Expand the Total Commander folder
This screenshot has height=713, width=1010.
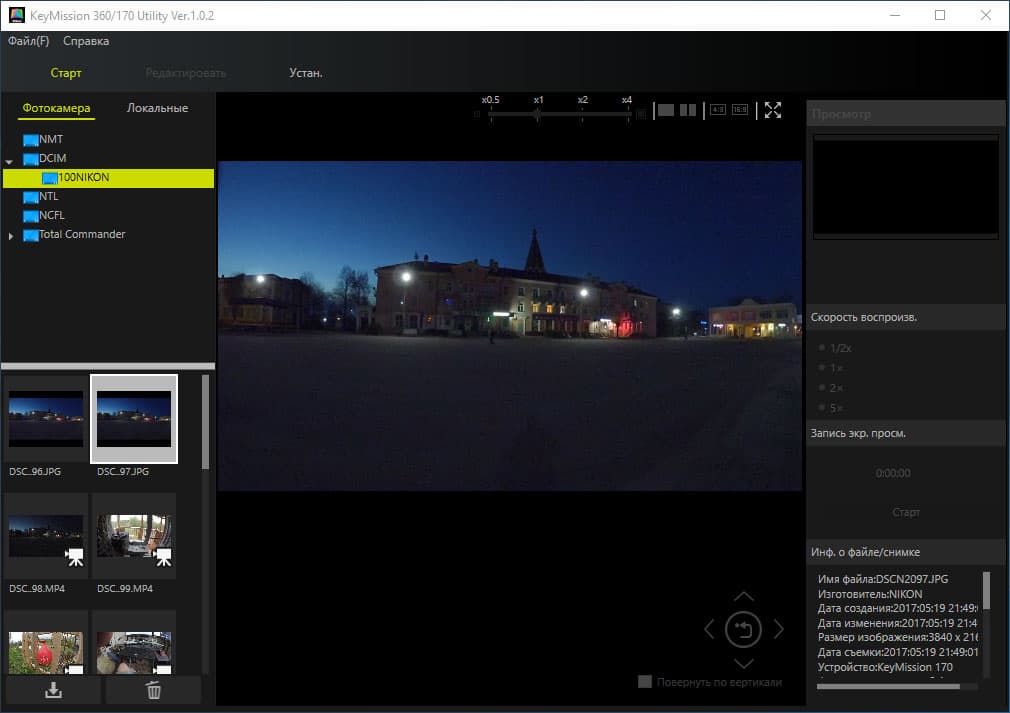11,236
